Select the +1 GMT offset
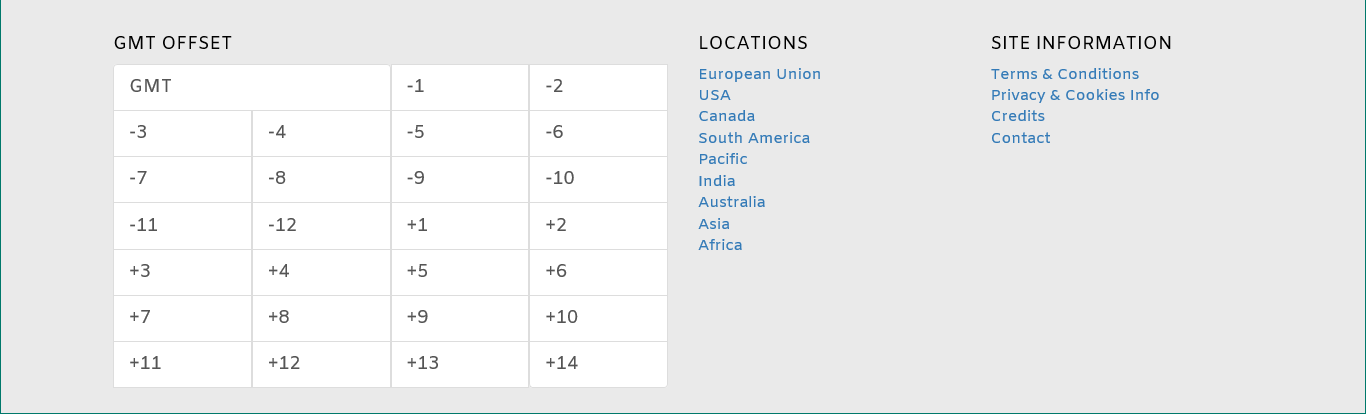Screen dimensions: 1366x414 [x=460, y=225]
